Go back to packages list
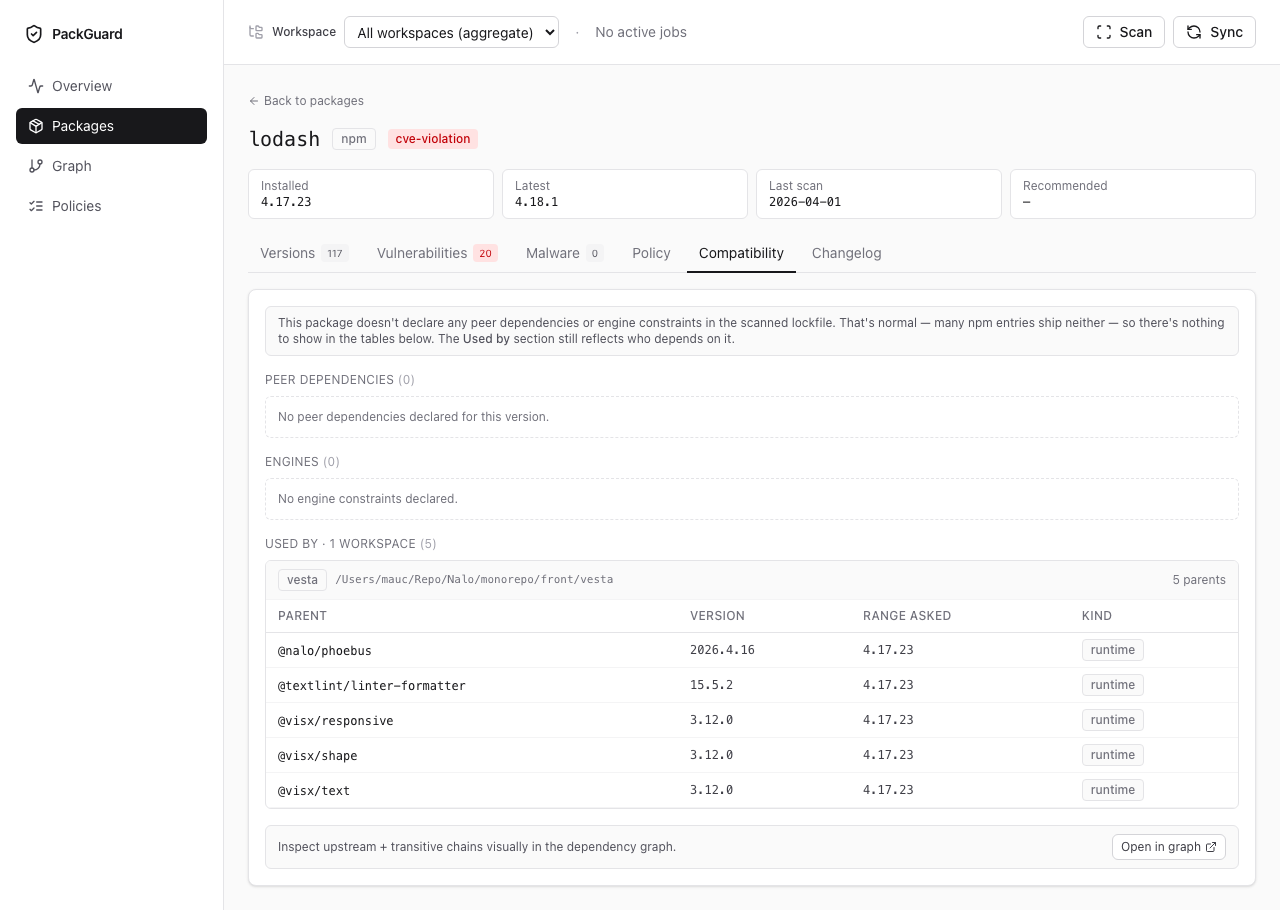 [306, 101]
